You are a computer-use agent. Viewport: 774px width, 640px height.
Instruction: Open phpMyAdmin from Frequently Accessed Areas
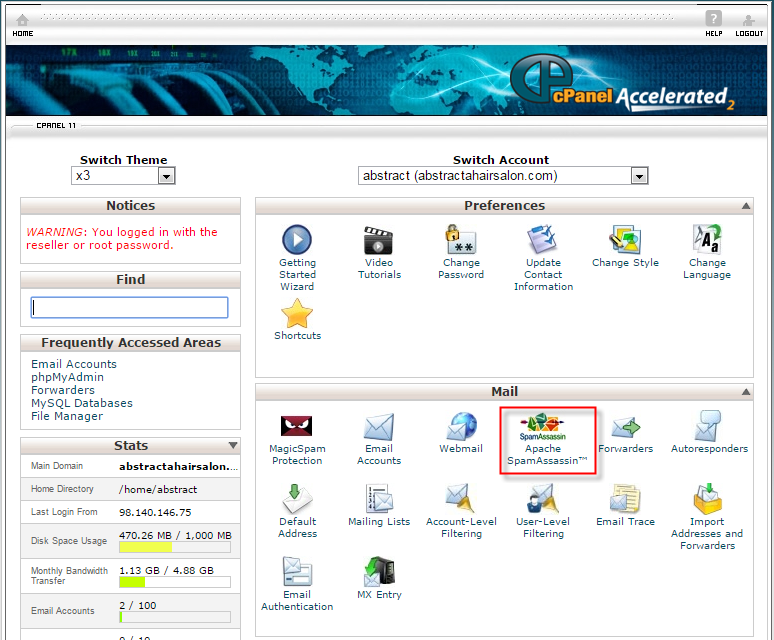tap(67, 377)
